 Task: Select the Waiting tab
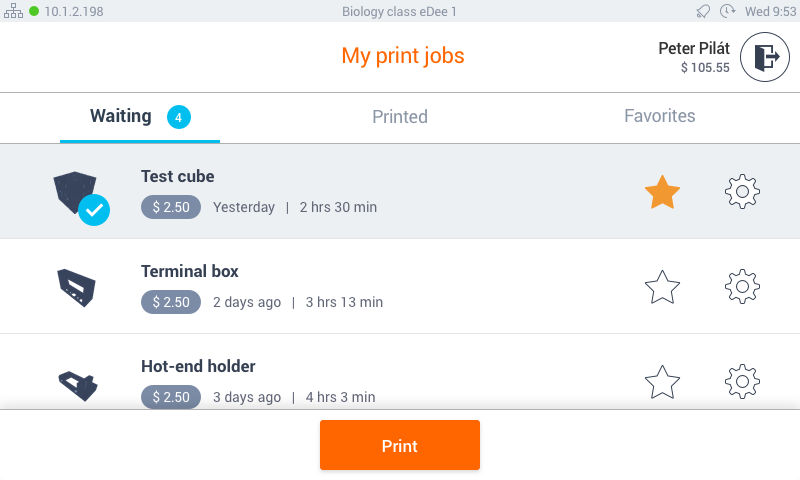click(121, 116)
